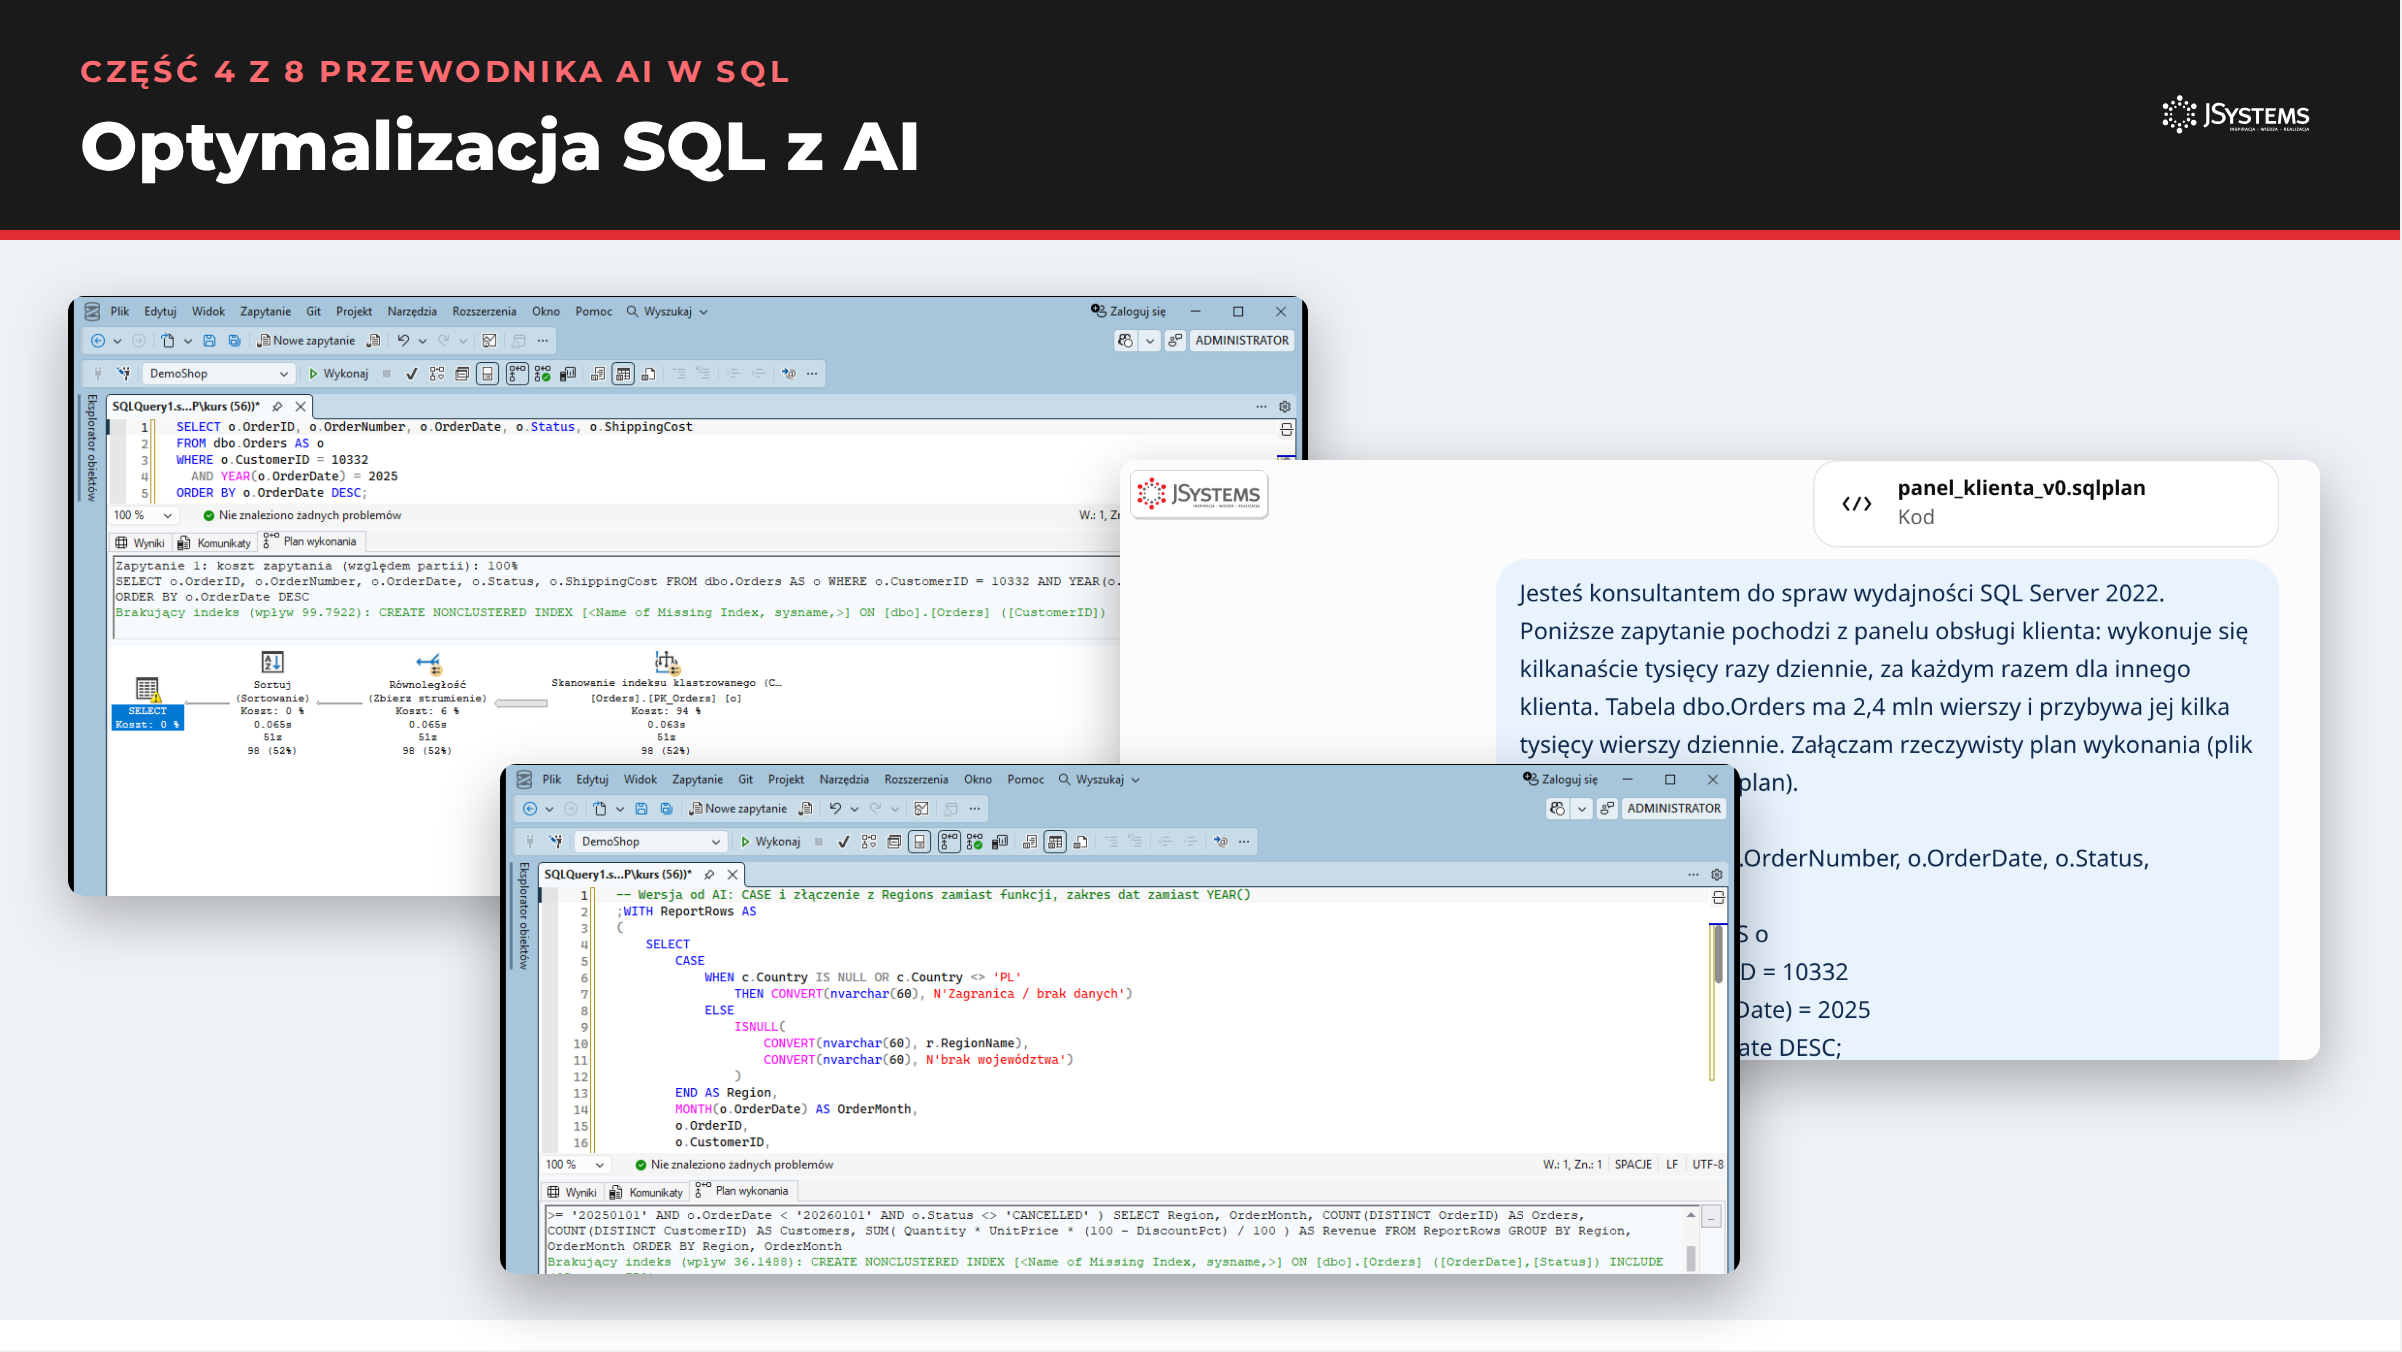Pin the SQLQuery1 tab in front window
2402x1352 pixels.
point(710,874)
